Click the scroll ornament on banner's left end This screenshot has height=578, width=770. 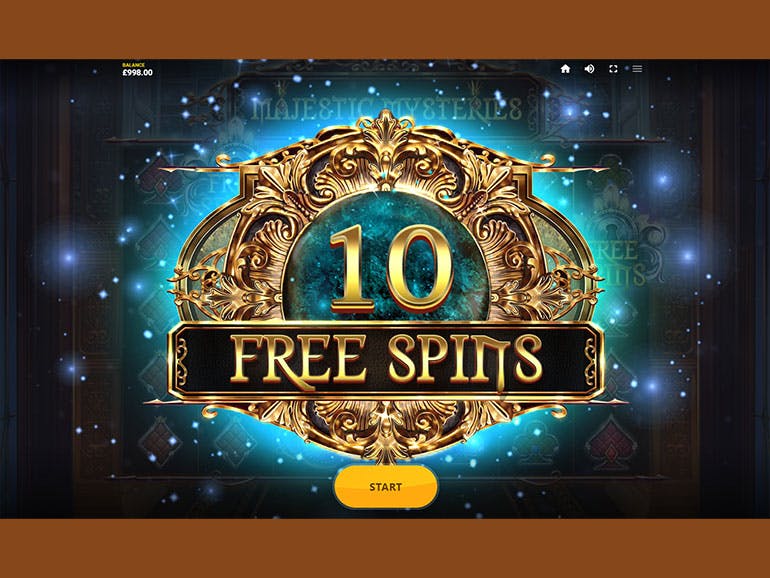[x=181, y=359]
